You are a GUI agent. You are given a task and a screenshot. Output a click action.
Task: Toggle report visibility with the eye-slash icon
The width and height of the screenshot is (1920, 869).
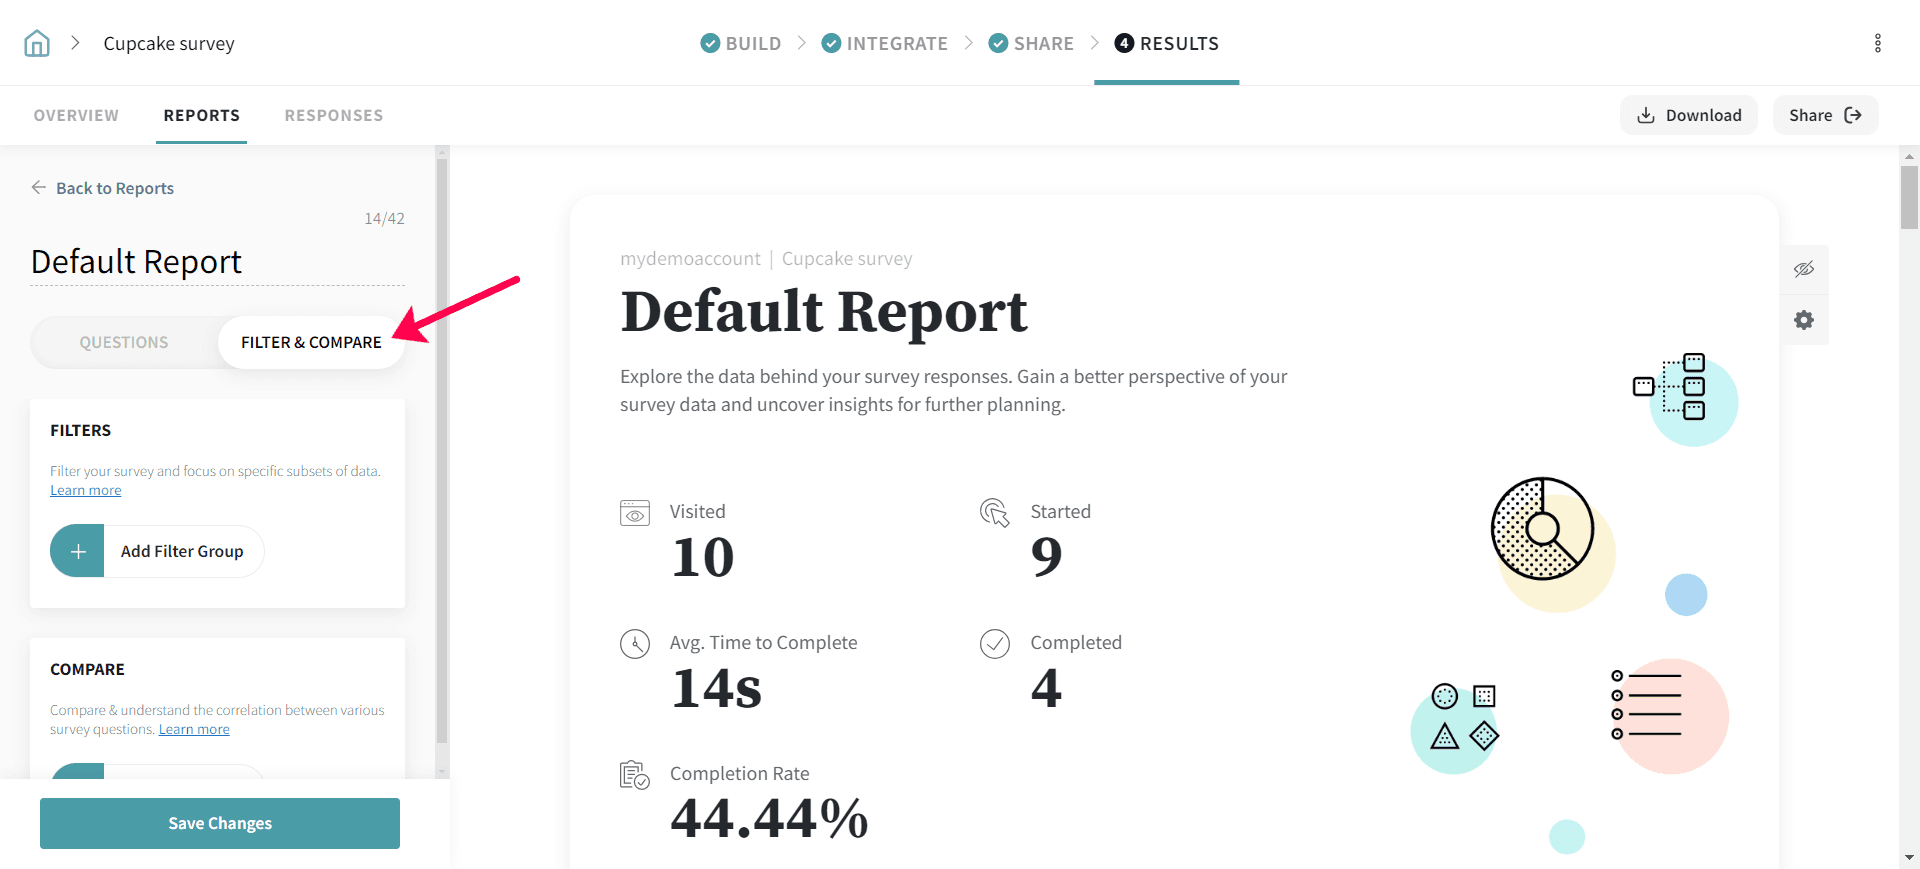(1803, 269)
